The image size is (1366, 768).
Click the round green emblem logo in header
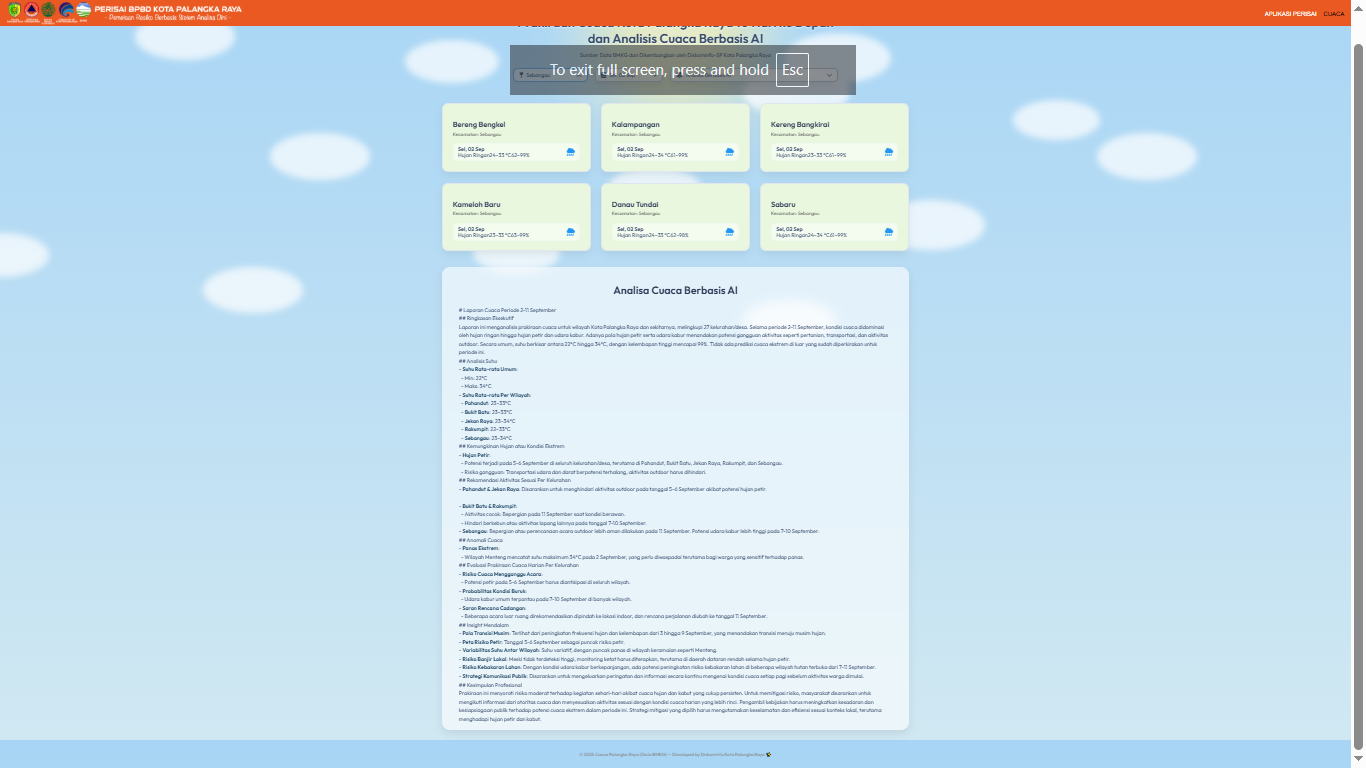click(48, 10)
